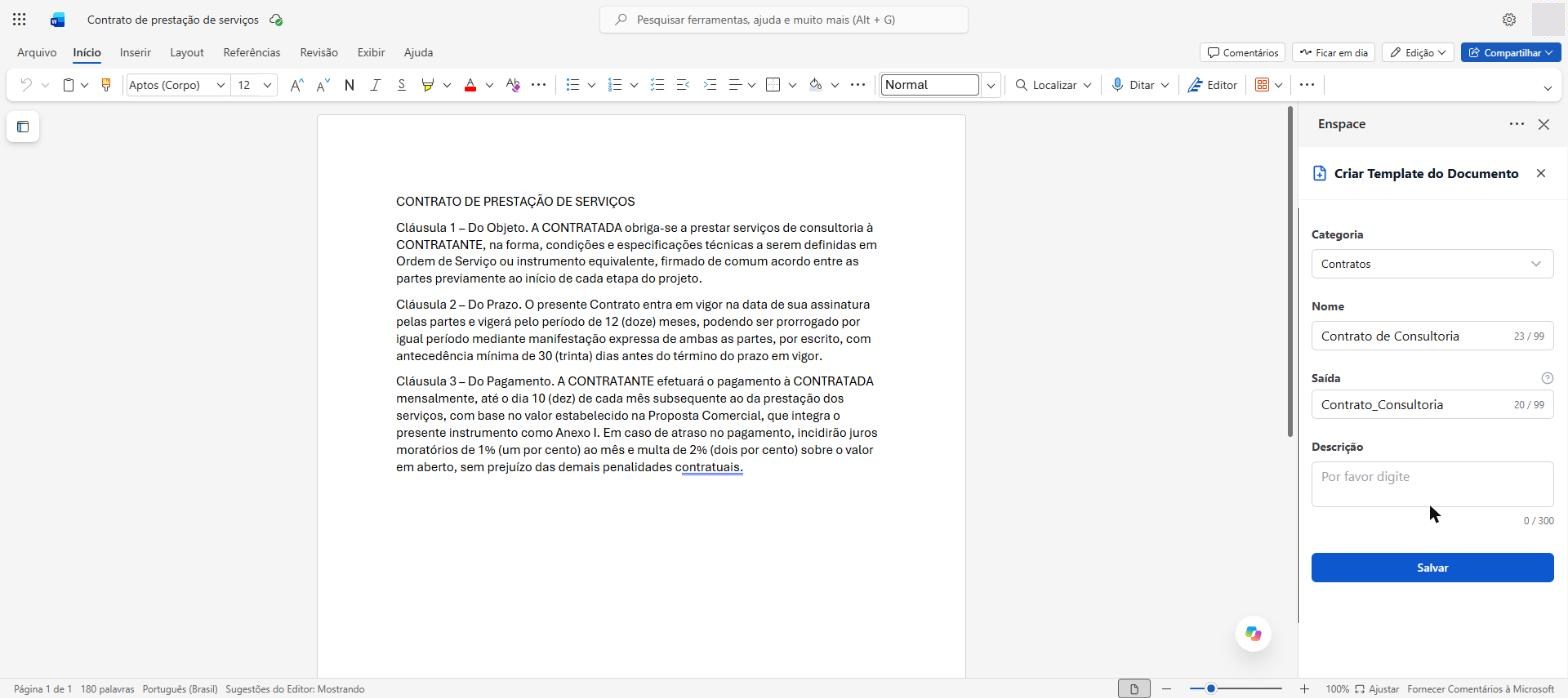
Task: Open the Ajuda tab
Action: click(x=418, y=53)
